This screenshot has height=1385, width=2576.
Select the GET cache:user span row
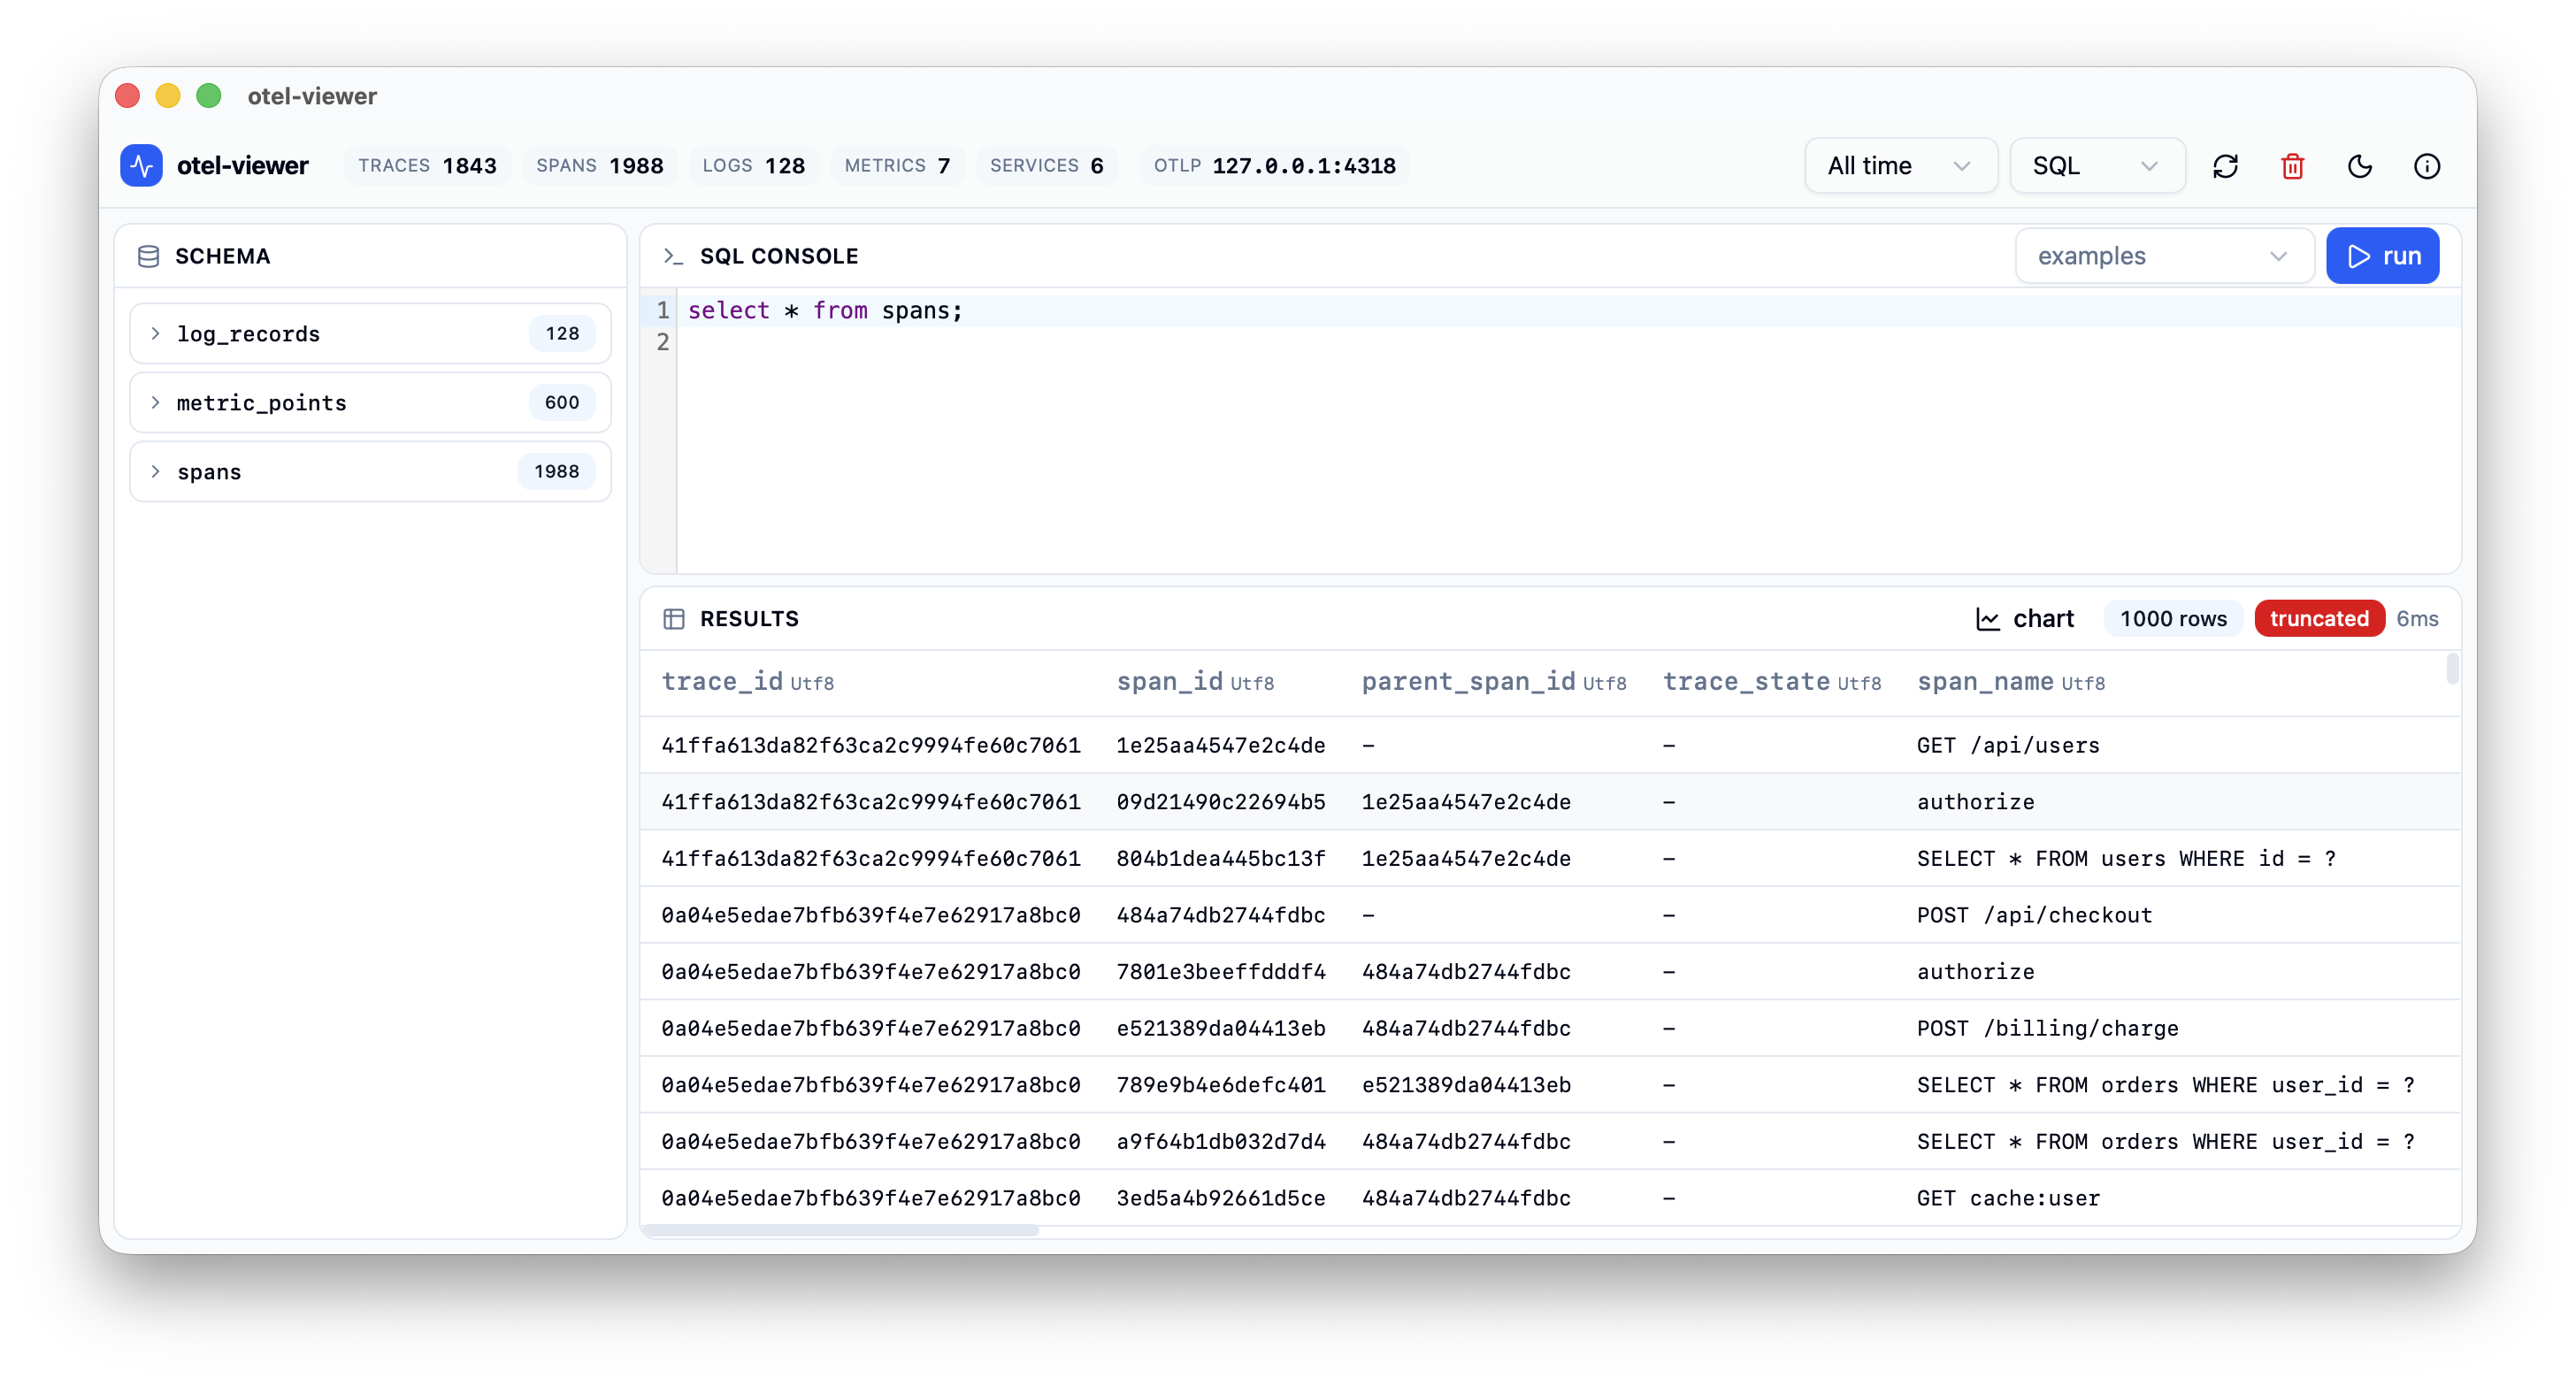point(1550,1199)
